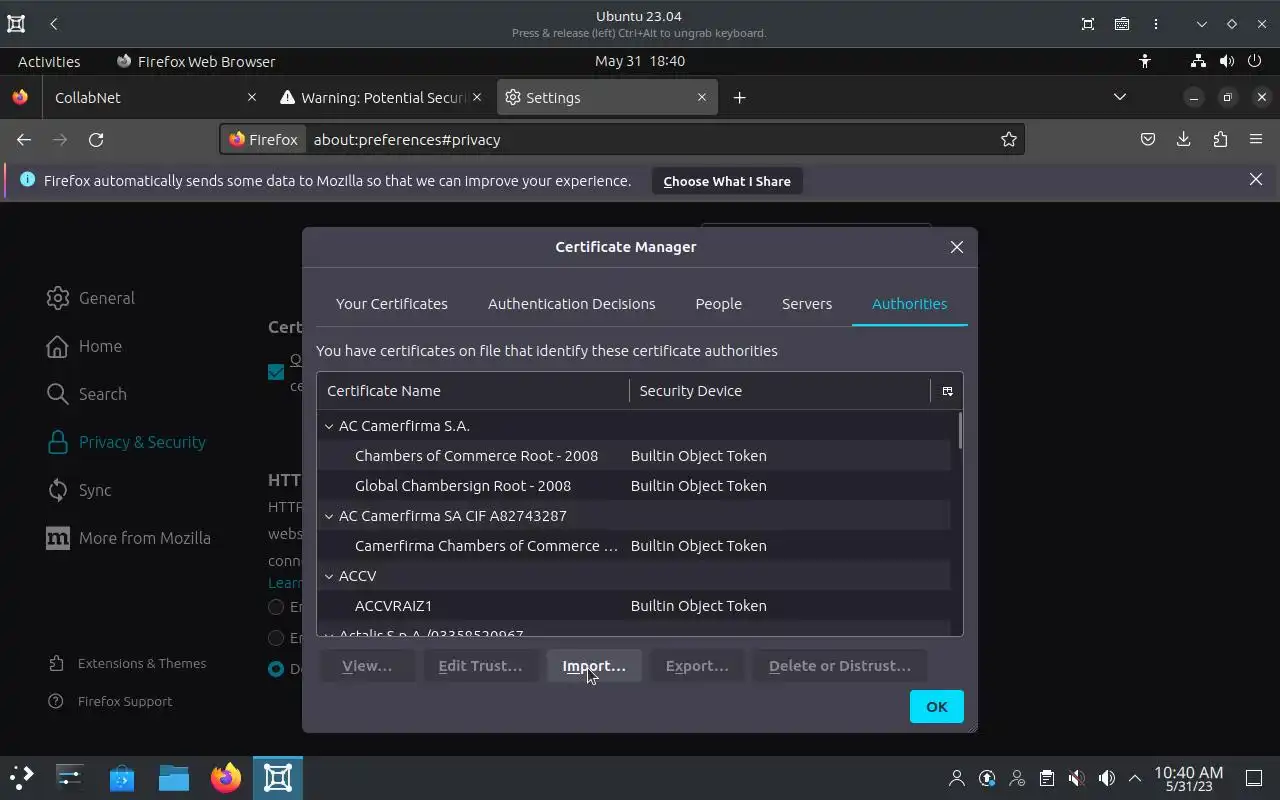Click the certificate list vertical scrollbar
This screenshot has height=800, width=1280.
[x=960, y=431]
